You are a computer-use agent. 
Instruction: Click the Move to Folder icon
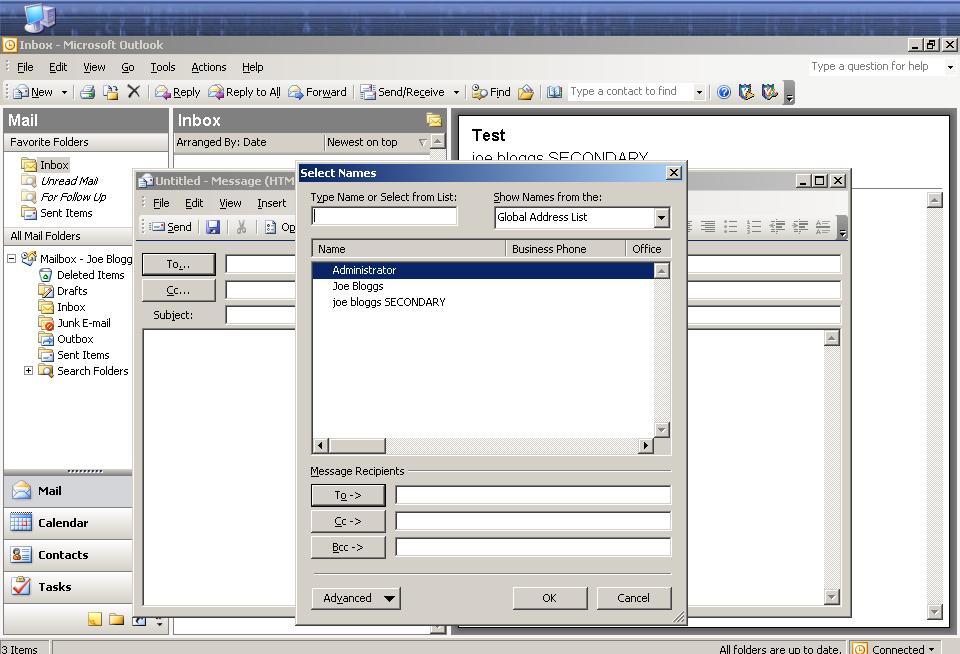(x=111, y=92)
